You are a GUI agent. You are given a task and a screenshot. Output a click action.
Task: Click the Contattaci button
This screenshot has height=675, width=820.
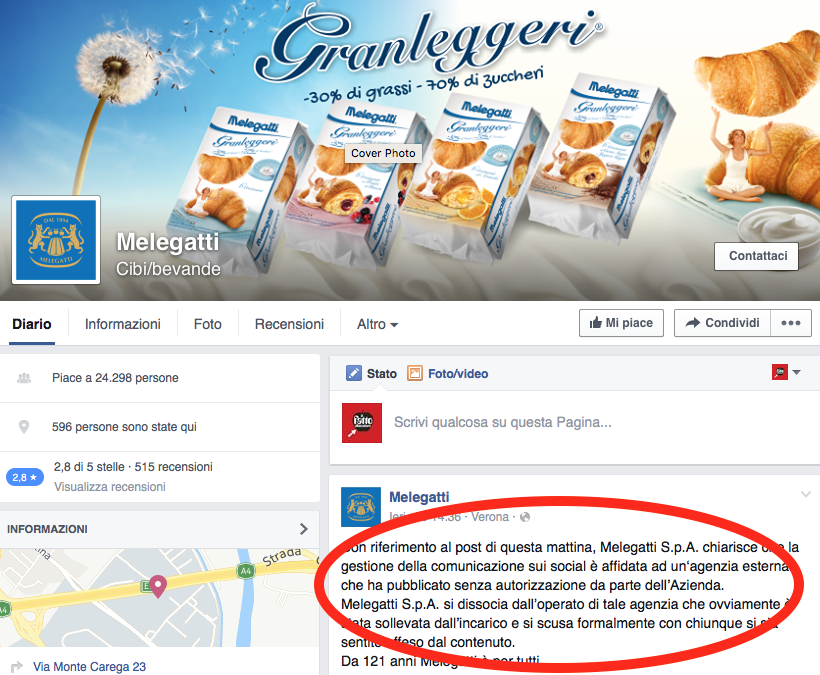pos(756,256)
